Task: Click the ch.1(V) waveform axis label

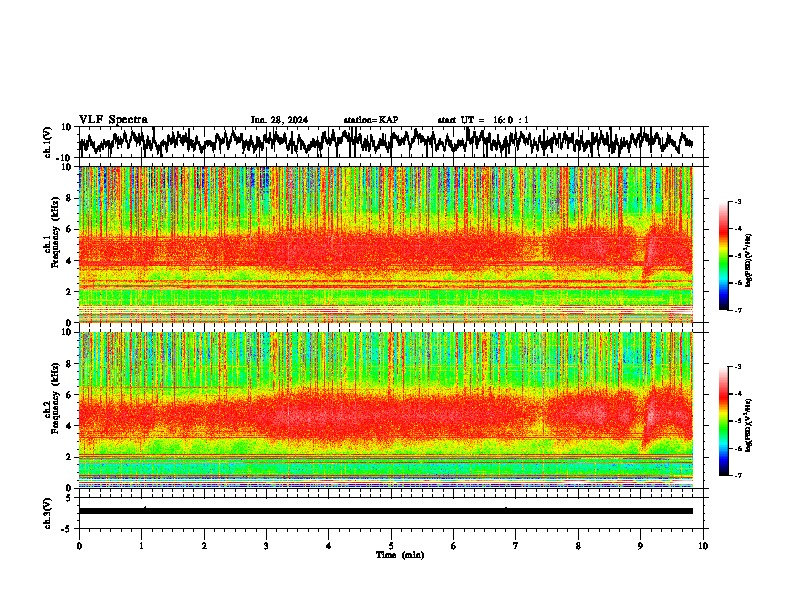Action: point(48,142)
